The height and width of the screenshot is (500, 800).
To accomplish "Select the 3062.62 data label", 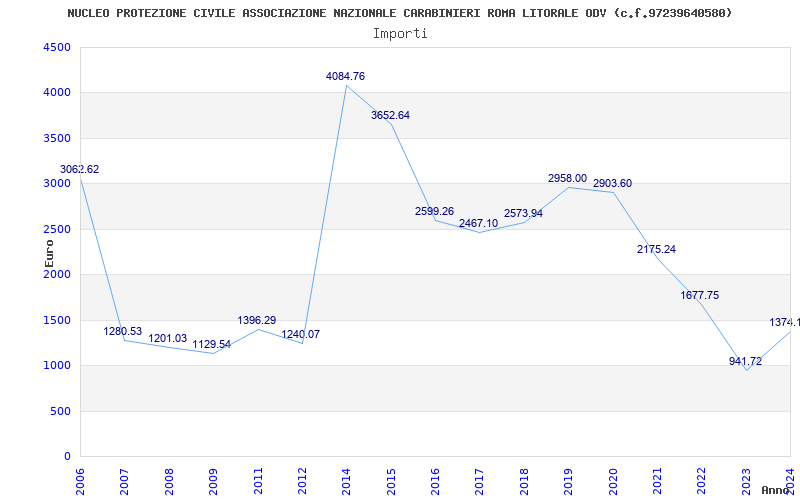I will click(x=80, y=169).
